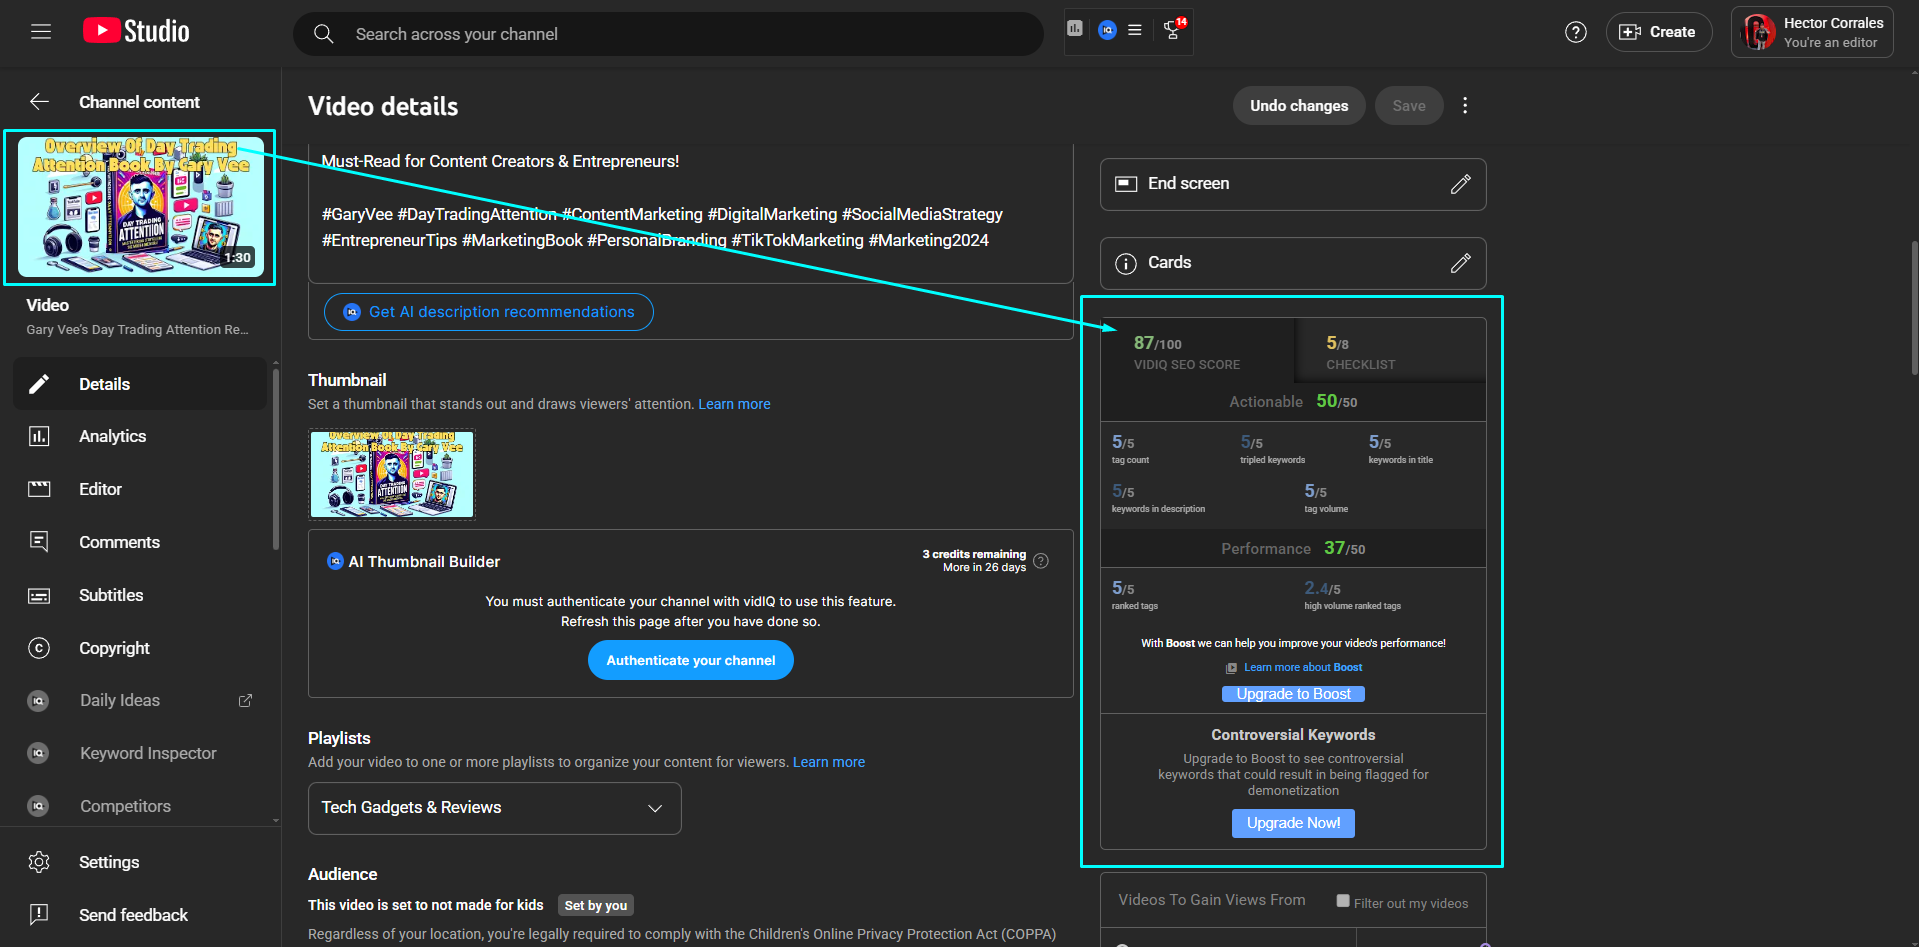The image size is (1919, 947).
Task: Open more options three-dot menu near Save
Action: coord(1465,106)
